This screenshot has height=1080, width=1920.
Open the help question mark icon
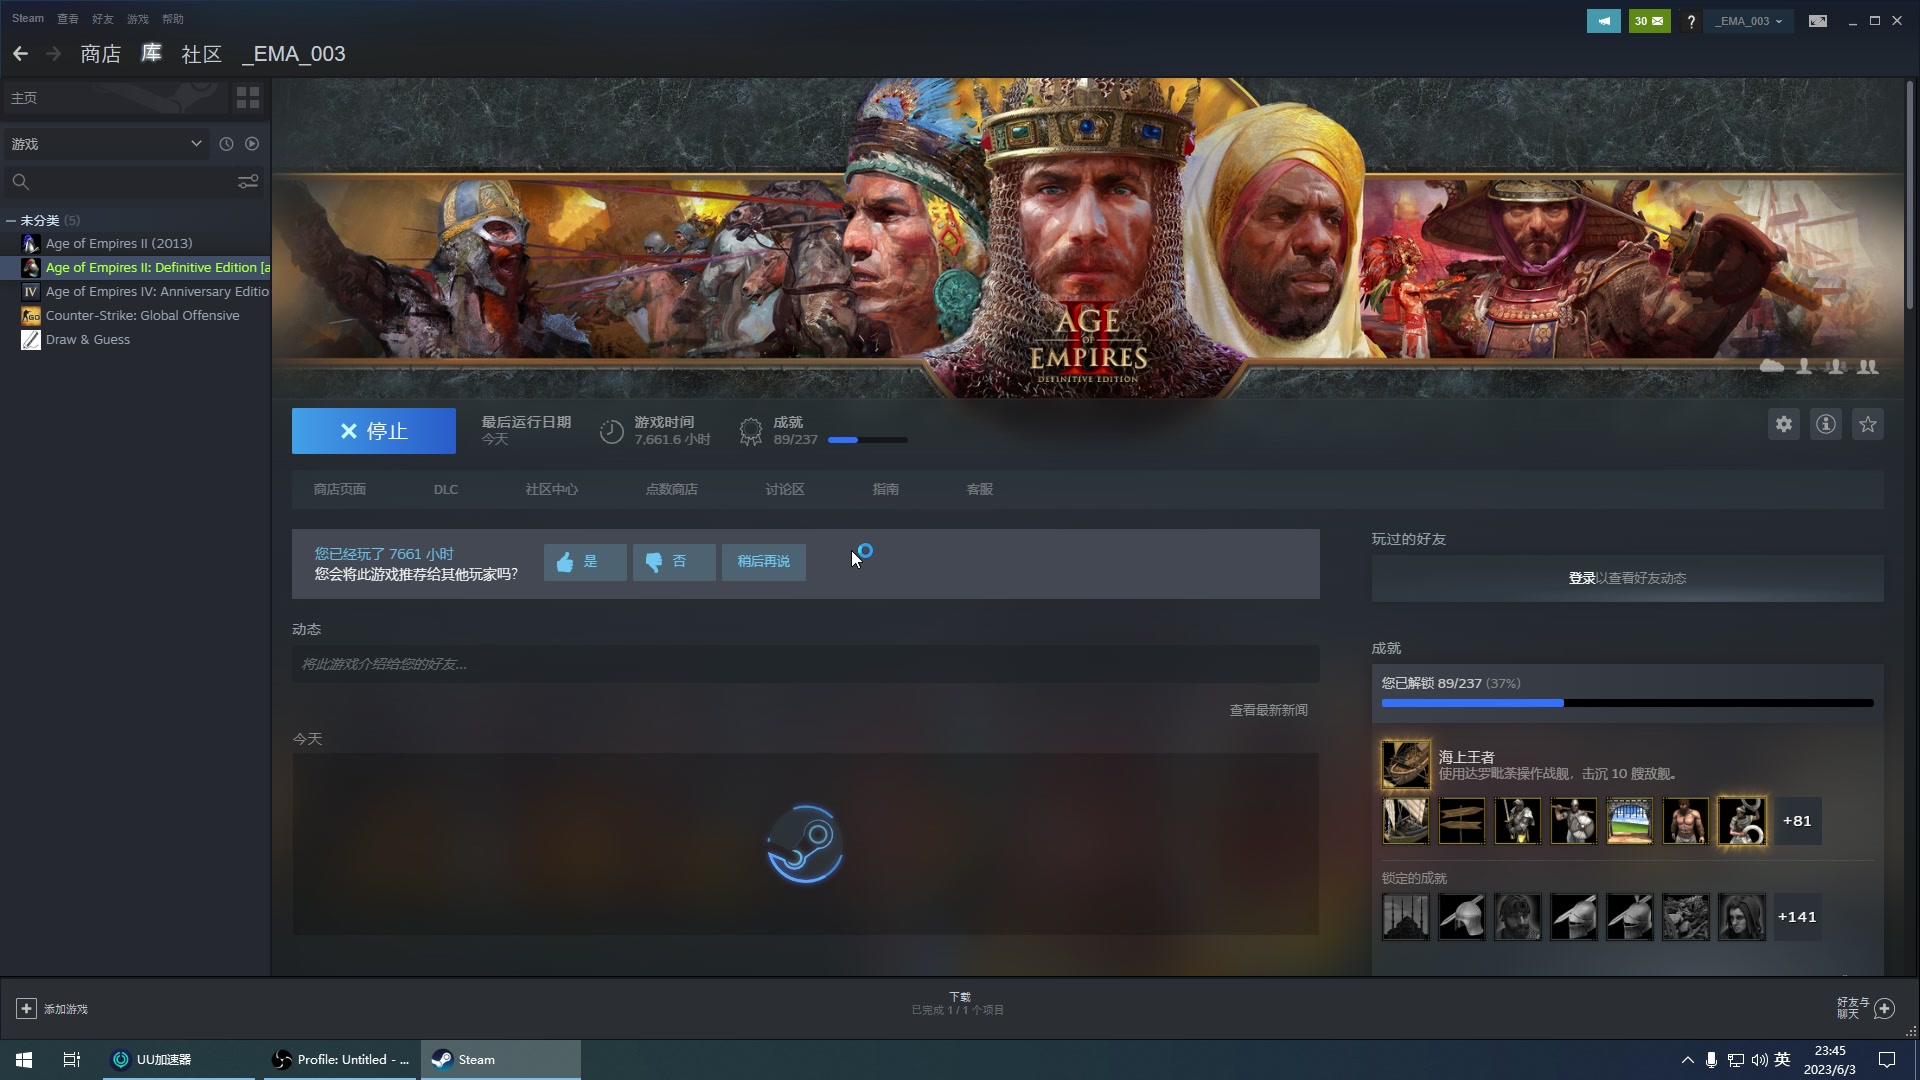pos(1691,21)
